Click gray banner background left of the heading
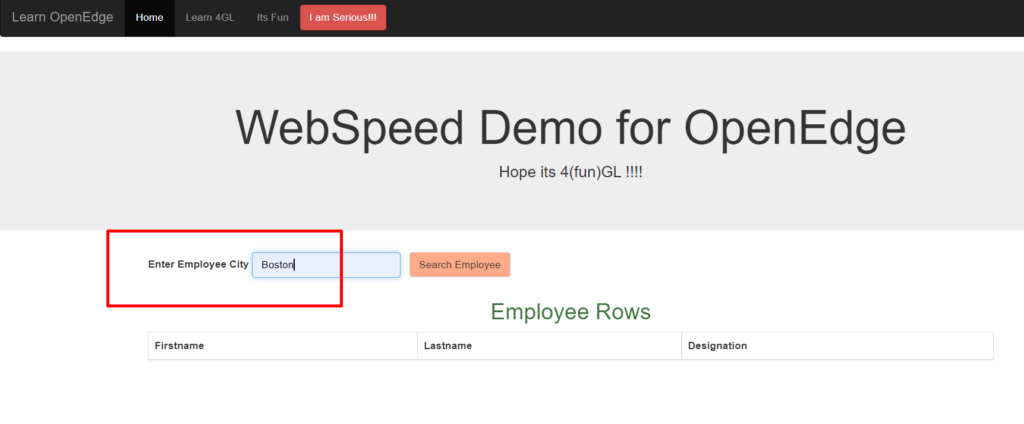The height and width of the screenshot is (424, 1024). pos(110,140)
